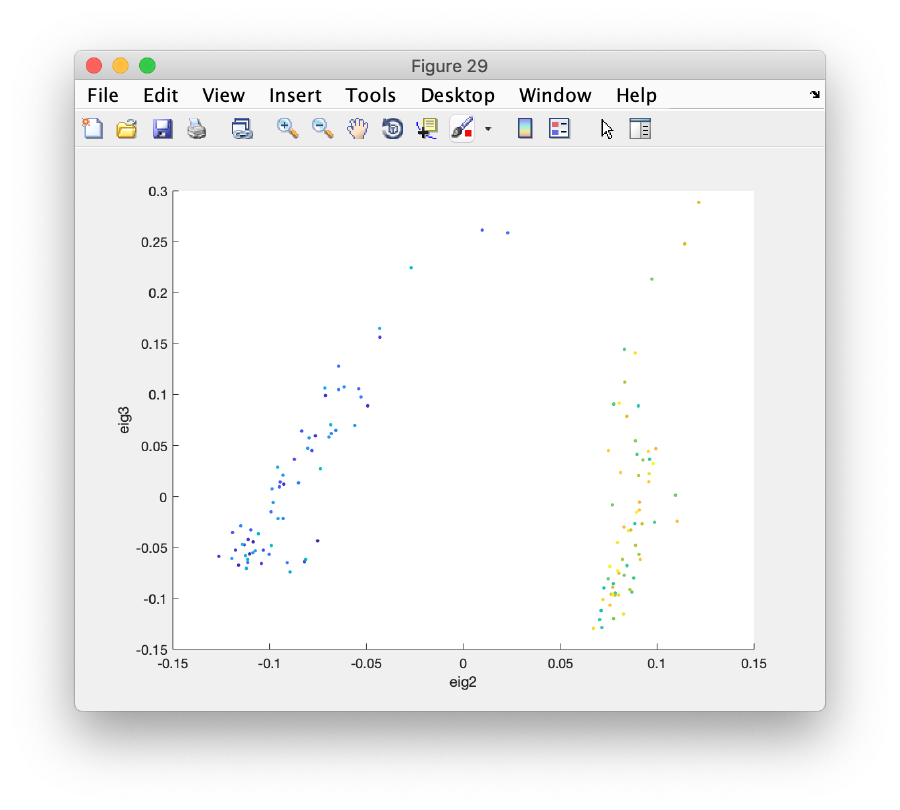The image size is (900, 810).
Task: Open the Desktop menu
Action: pos(457,95)
